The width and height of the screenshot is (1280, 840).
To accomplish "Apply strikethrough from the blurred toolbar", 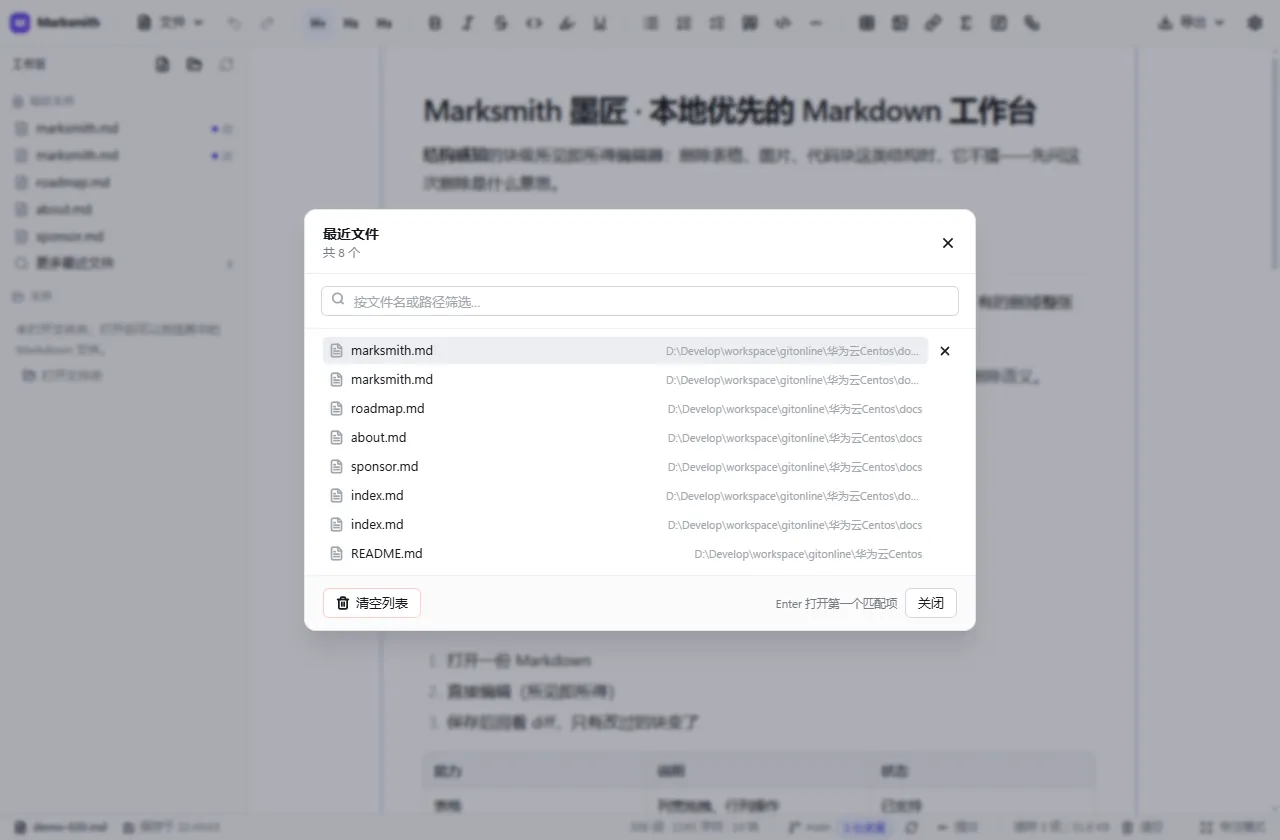I will [501, 23].
